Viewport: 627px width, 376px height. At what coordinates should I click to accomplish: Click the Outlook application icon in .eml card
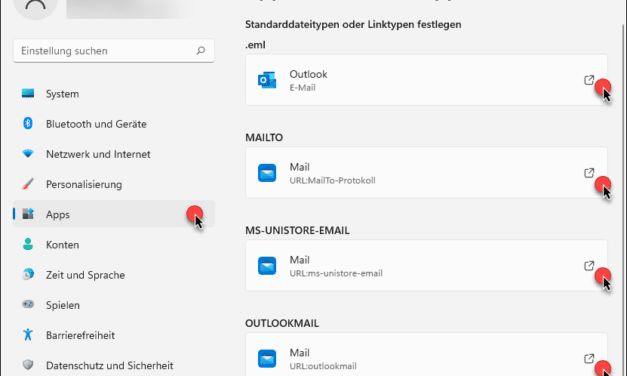[x=267, y=80]
